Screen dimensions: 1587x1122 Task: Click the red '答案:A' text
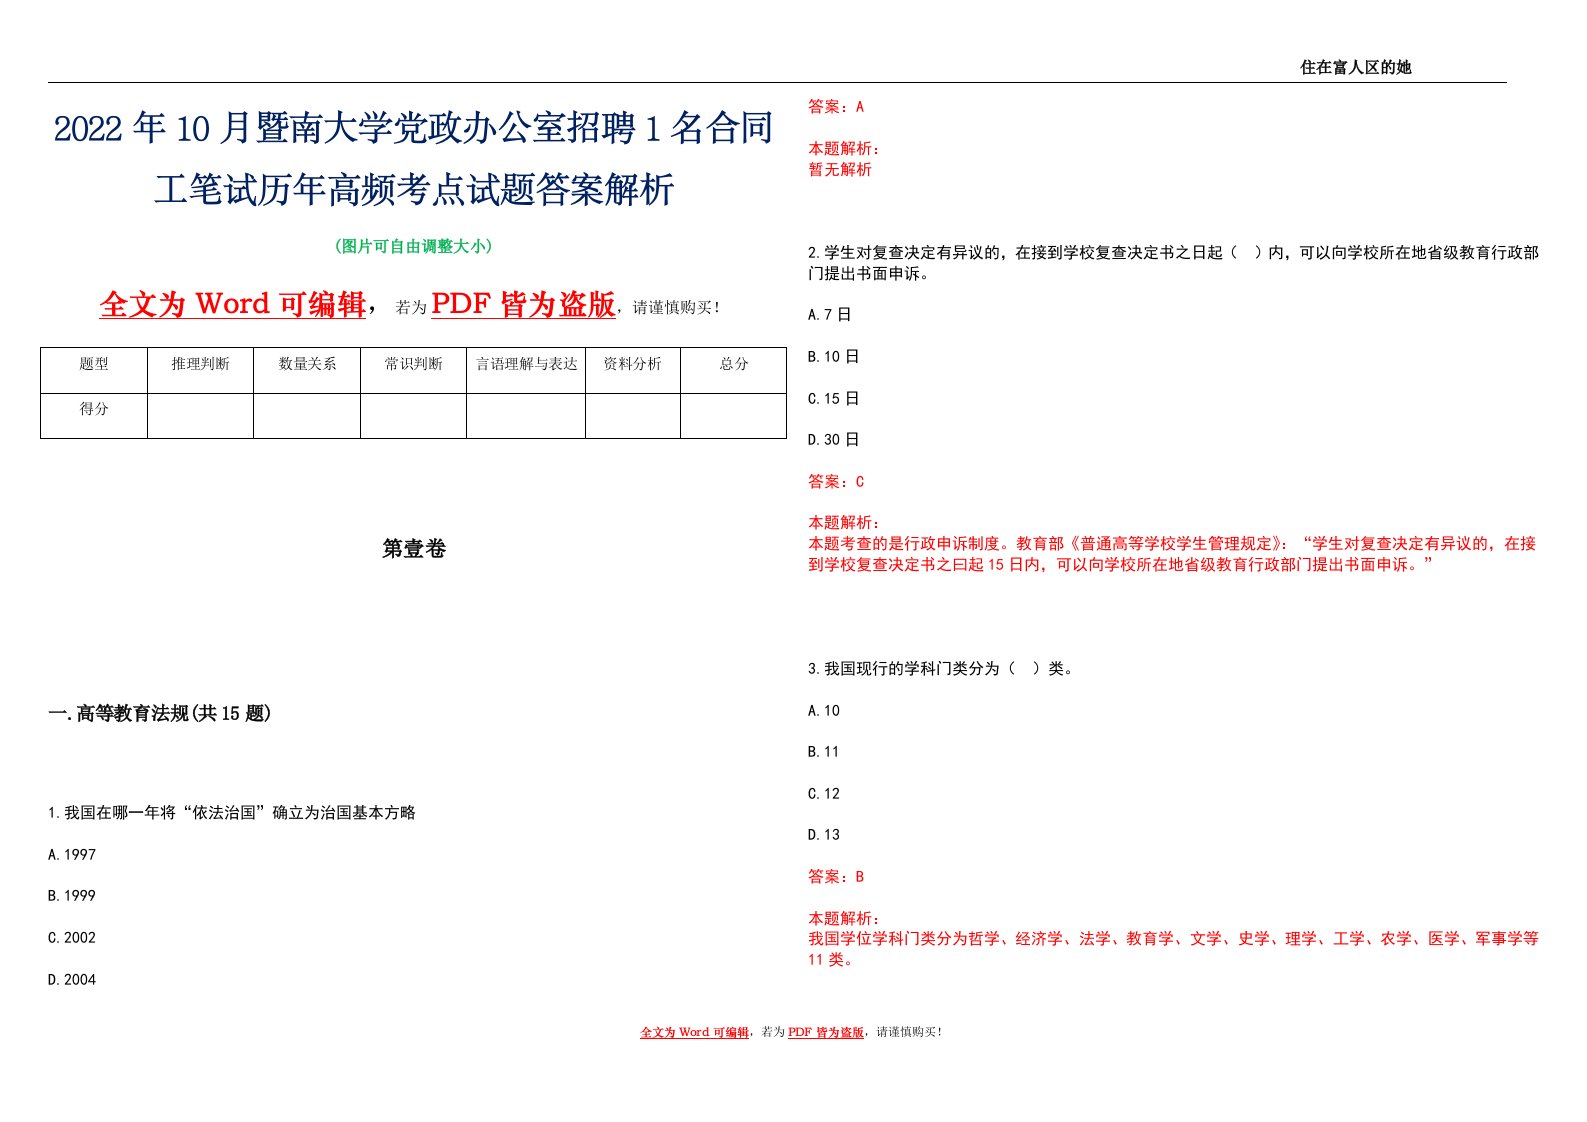click(836, 107)
